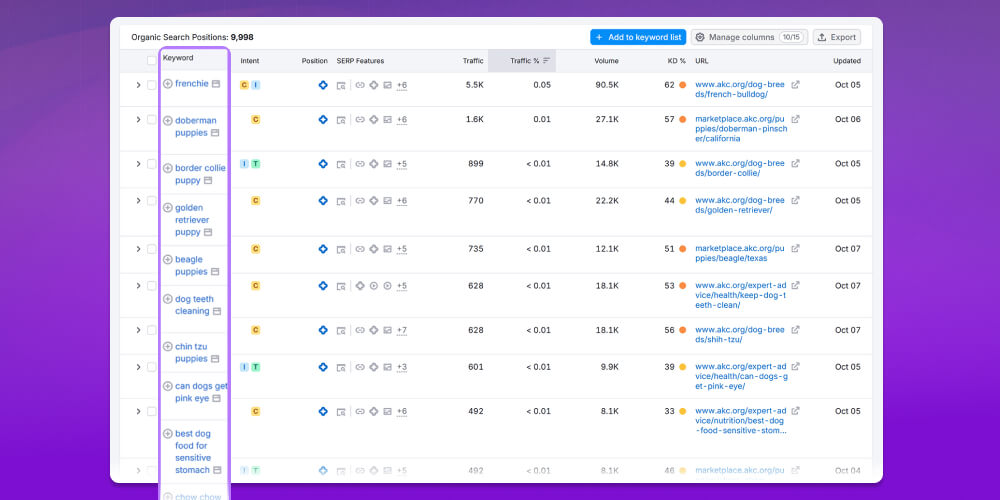1000x500 pixels.
Task: Click the link SERP feature icon in the beagle puppies row
Action: click(x=360, y=249)
